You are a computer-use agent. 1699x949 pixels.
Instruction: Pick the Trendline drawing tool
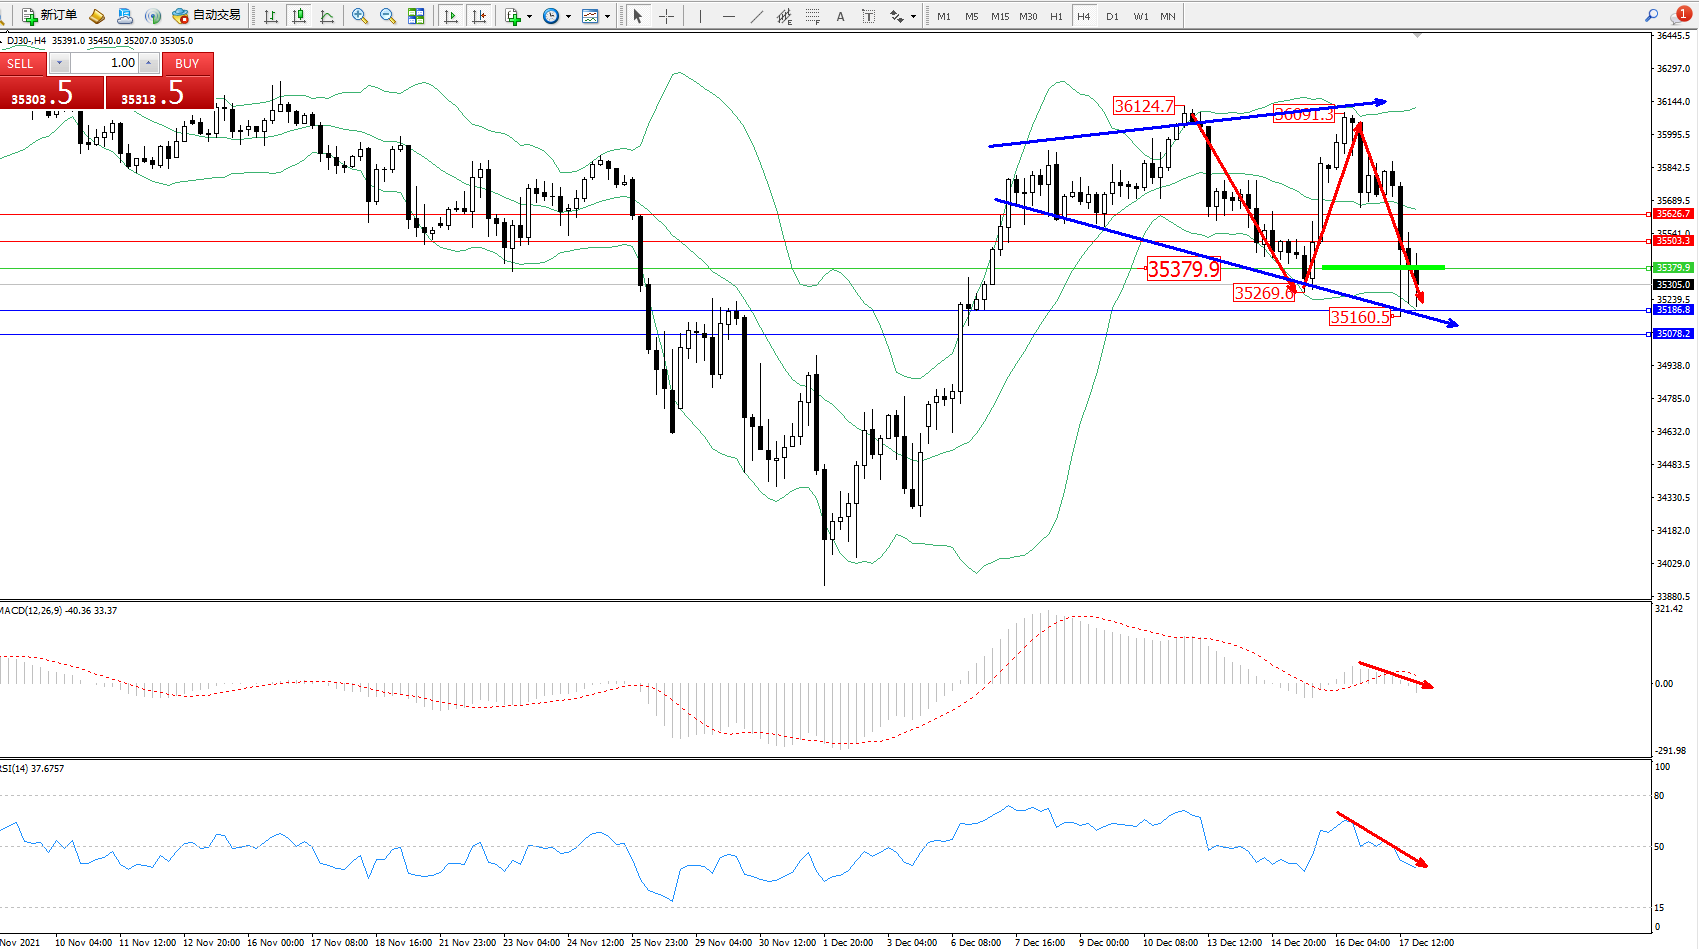[756, 16]
